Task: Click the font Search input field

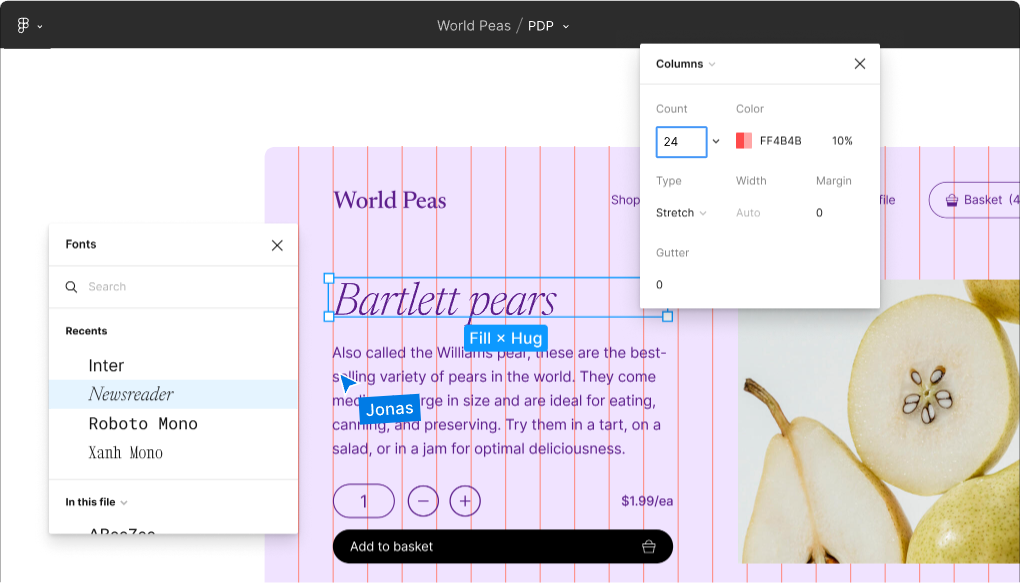Action: (180, 287)
